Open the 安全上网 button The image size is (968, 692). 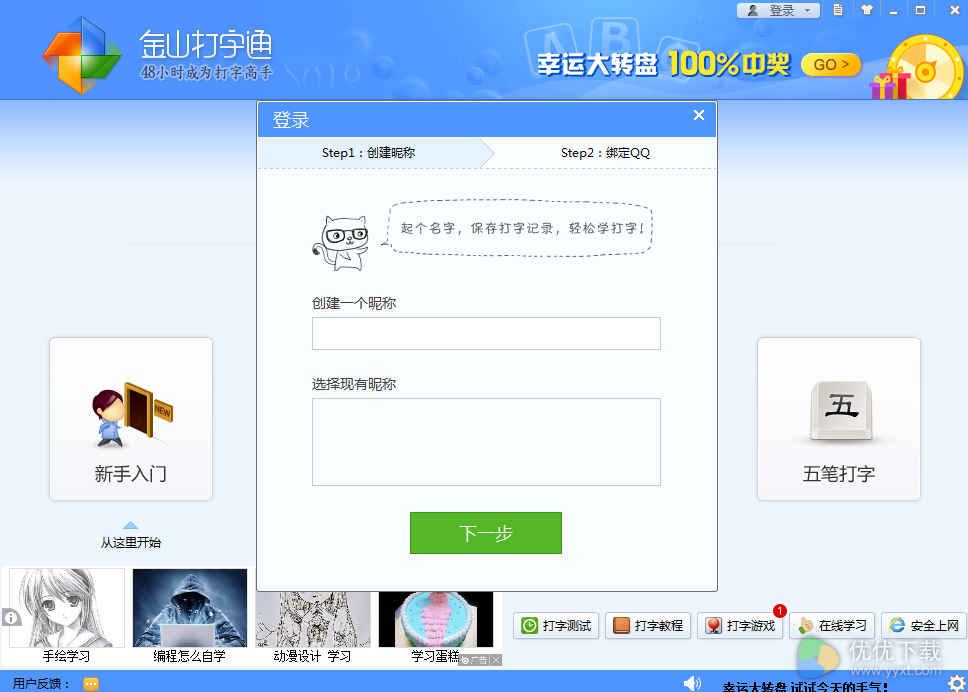tap(924, 625)
